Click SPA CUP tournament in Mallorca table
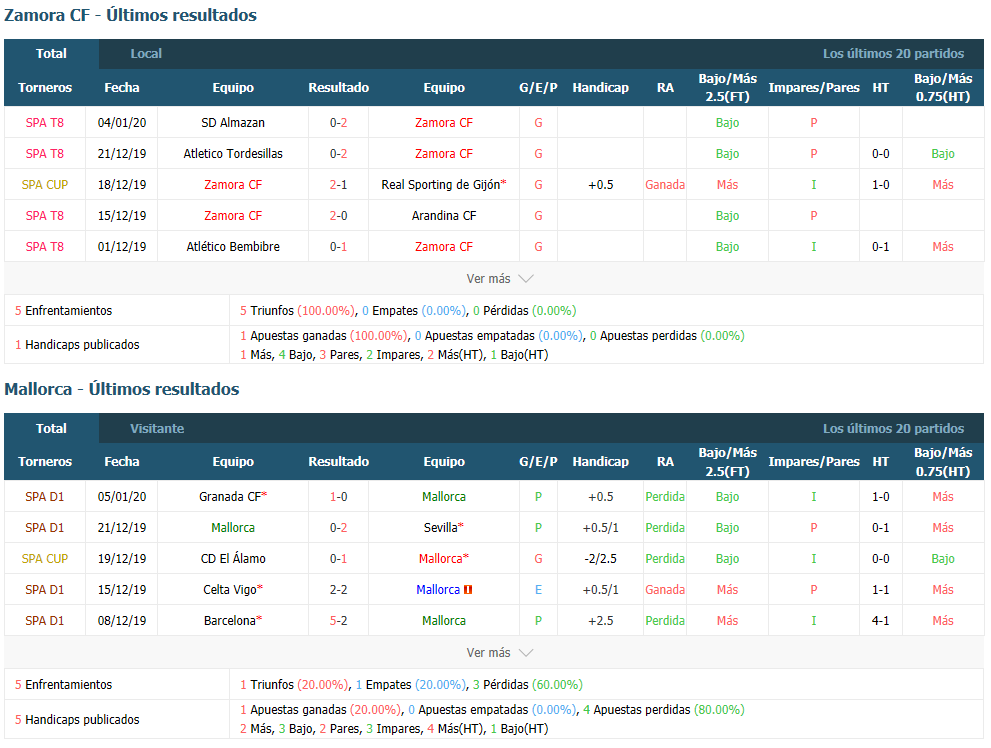991x748 pixels. point(45,558)
